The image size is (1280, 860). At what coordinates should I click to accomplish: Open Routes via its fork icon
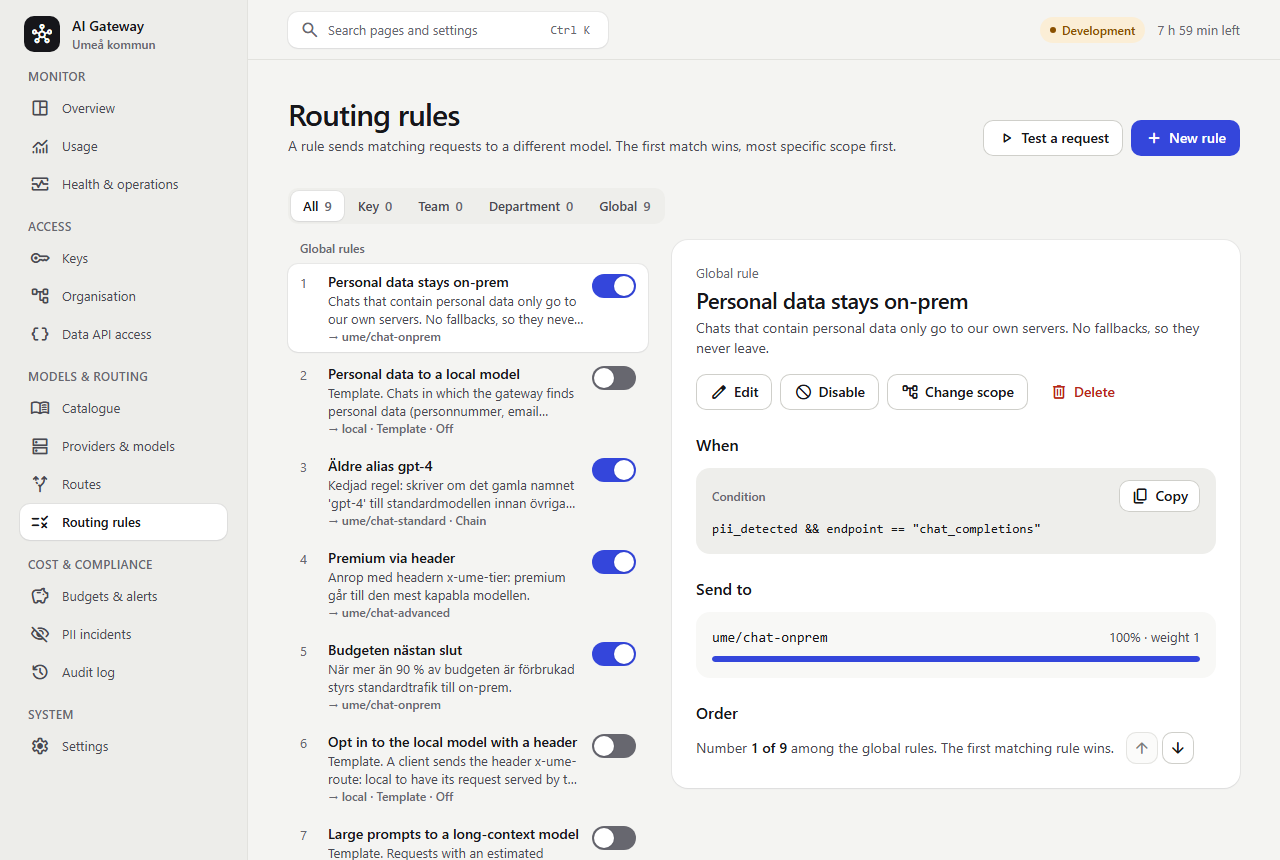[x=40, y=484]
